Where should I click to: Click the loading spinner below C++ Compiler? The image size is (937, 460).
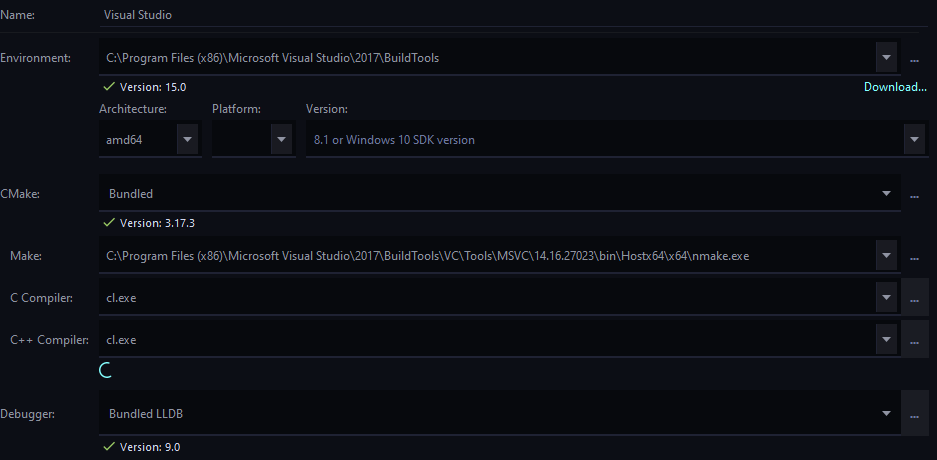(104, 371)
